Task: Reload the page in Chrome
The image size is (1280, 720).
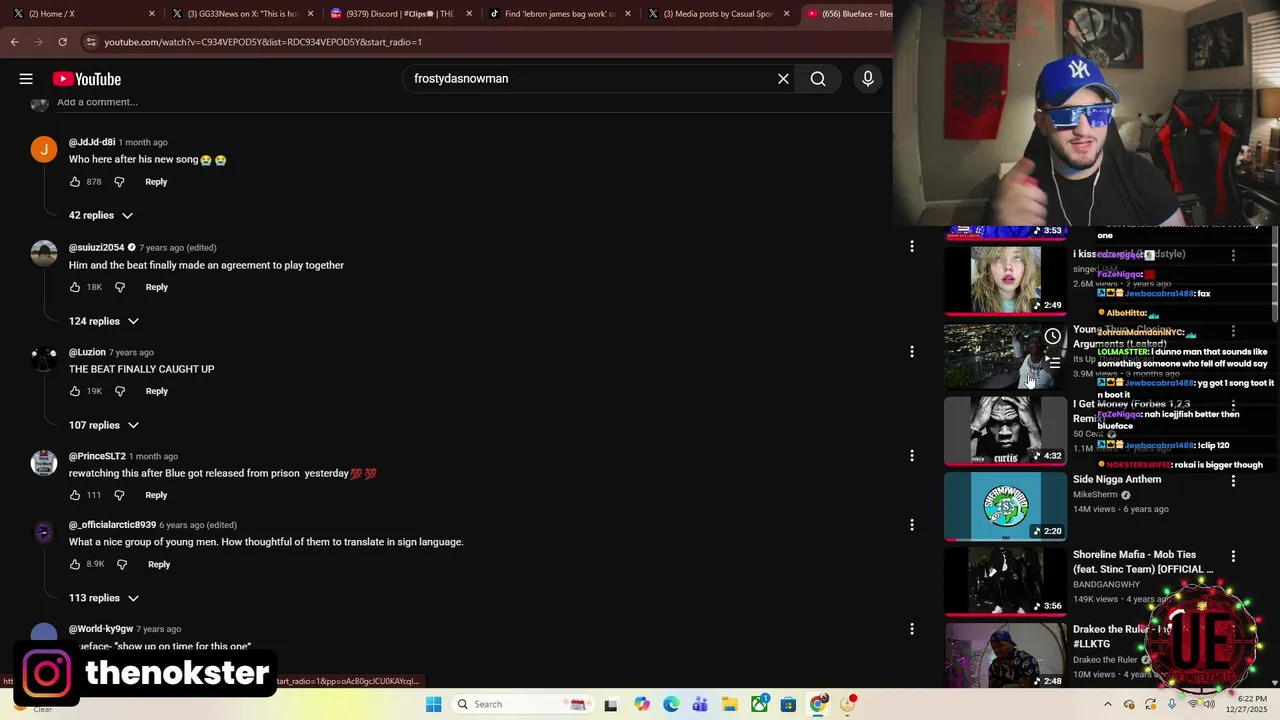Action: 62,42
